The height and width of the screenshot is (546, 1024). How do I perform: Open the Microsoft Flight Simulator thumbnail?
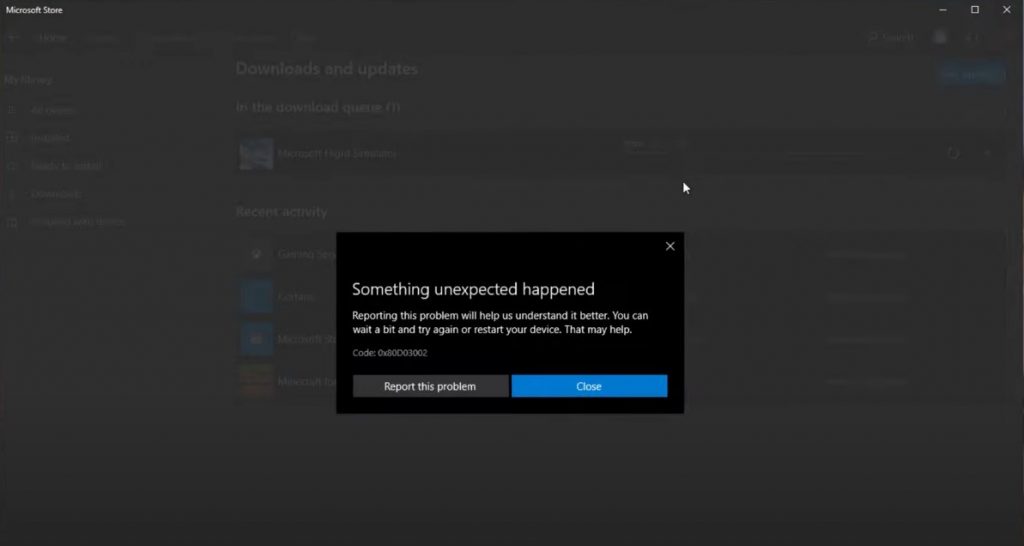[x=256, y=154]
